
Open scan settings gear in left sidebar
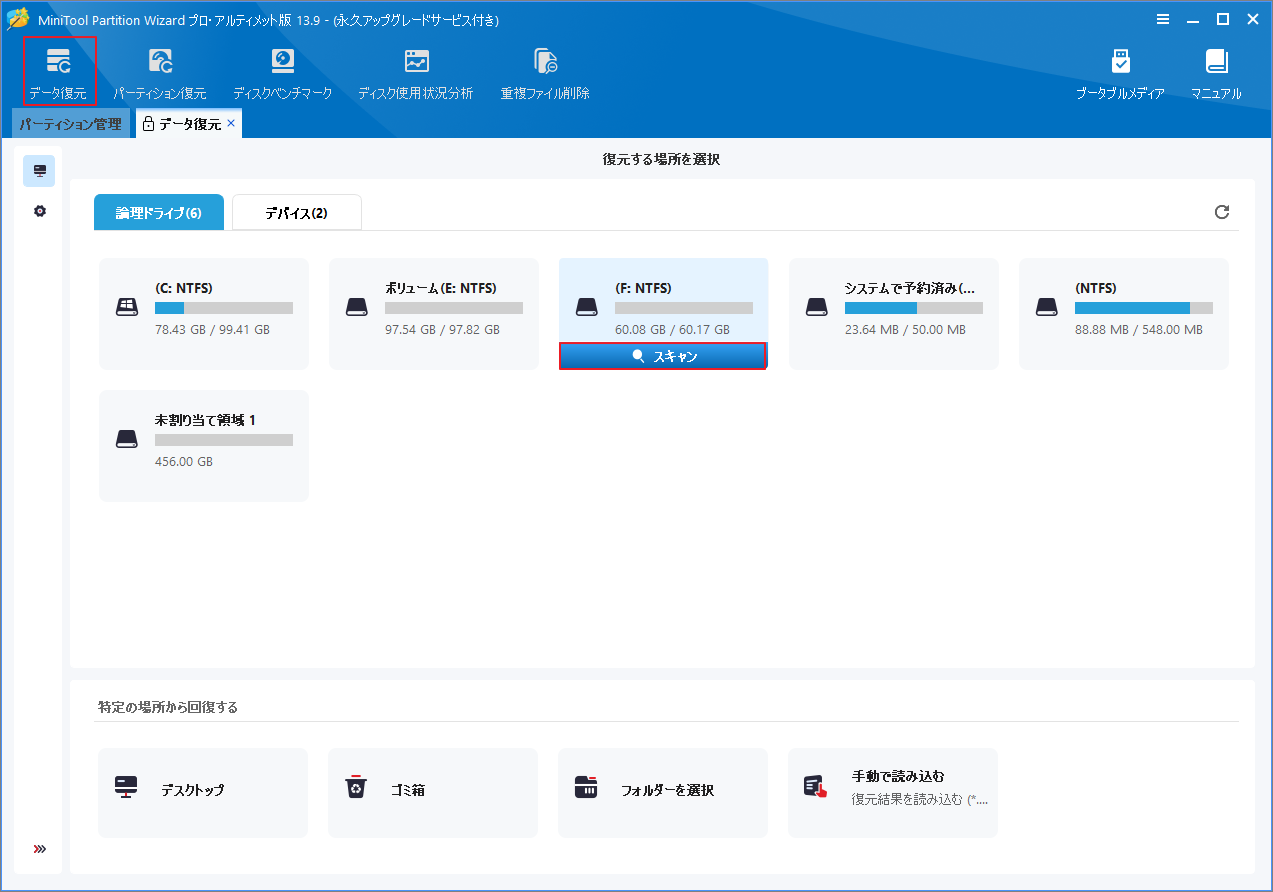(x=40, y=211)
